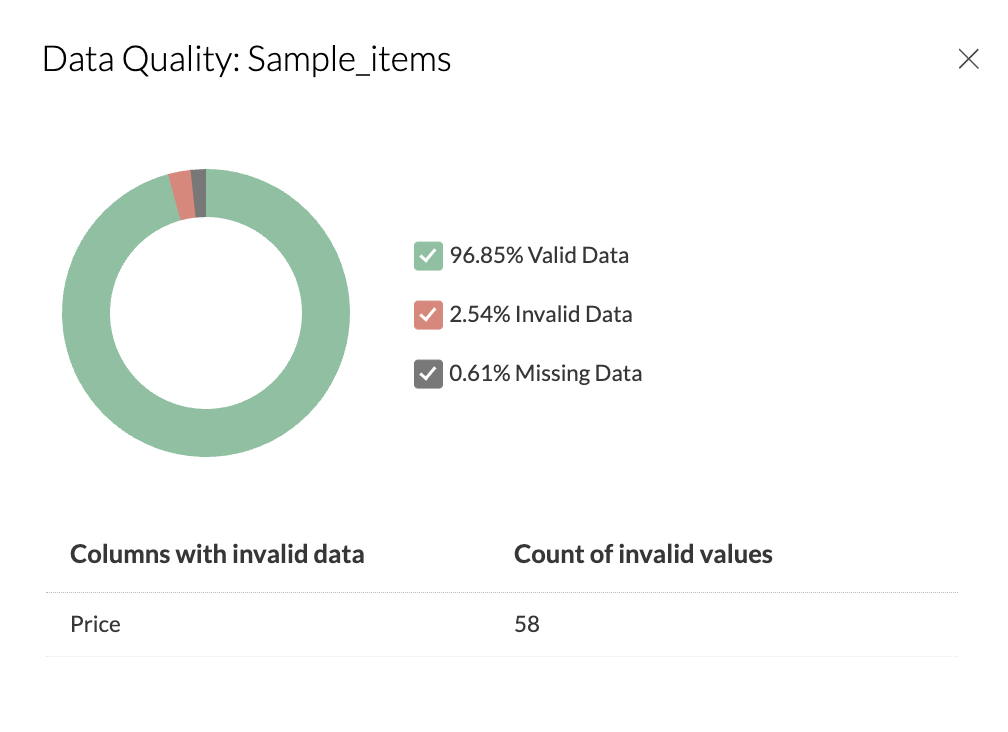This screenshot has height=732, width=1008.
Task: Click the 0.61% legend value
Action: (x=480, y=374)
